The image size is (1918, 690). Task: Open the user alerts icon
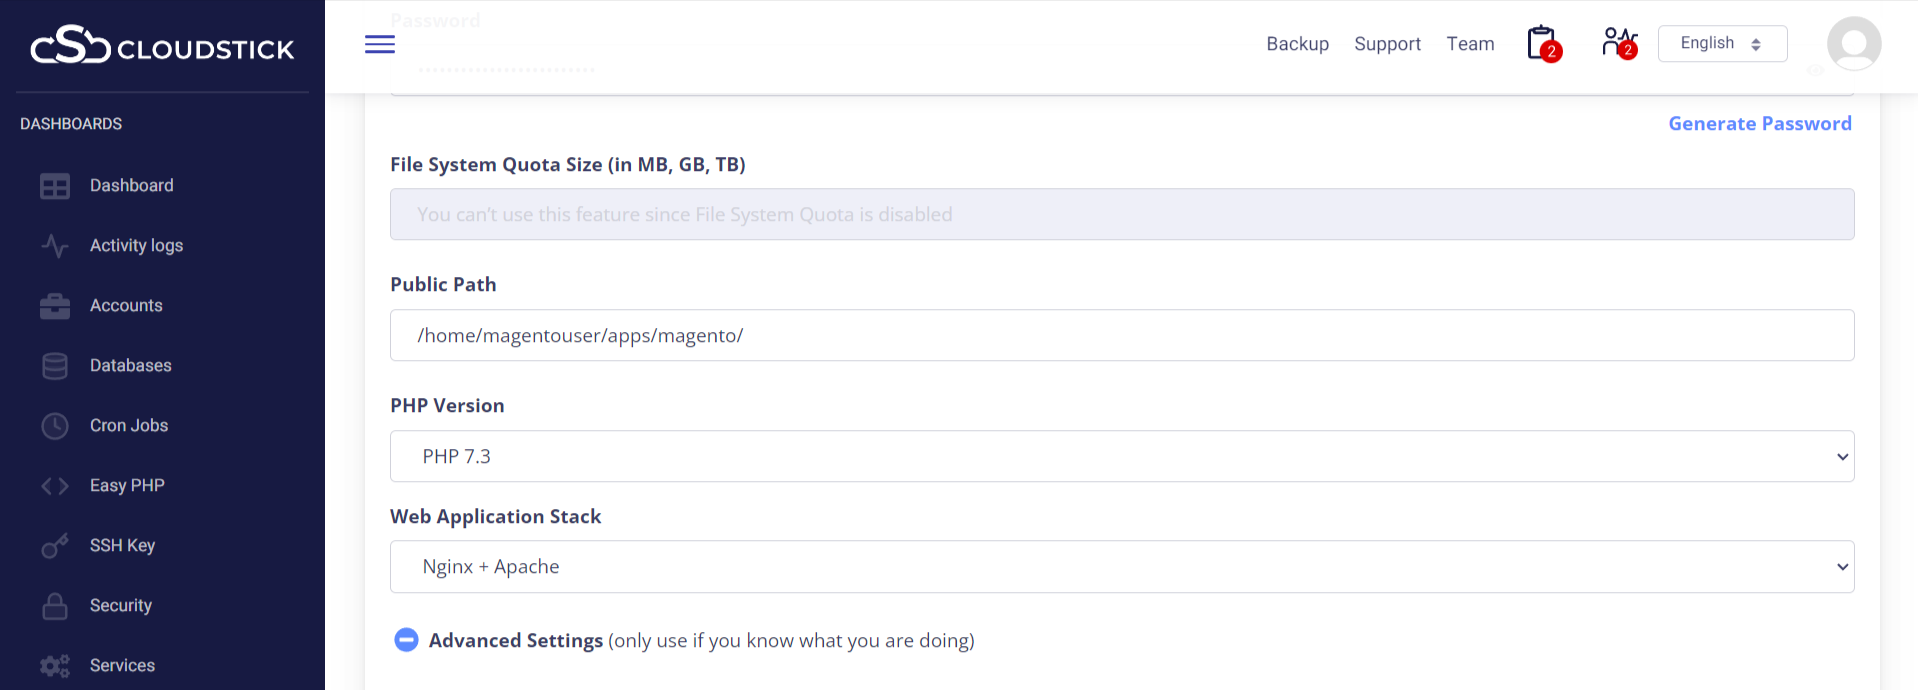tap(1618, 43)
